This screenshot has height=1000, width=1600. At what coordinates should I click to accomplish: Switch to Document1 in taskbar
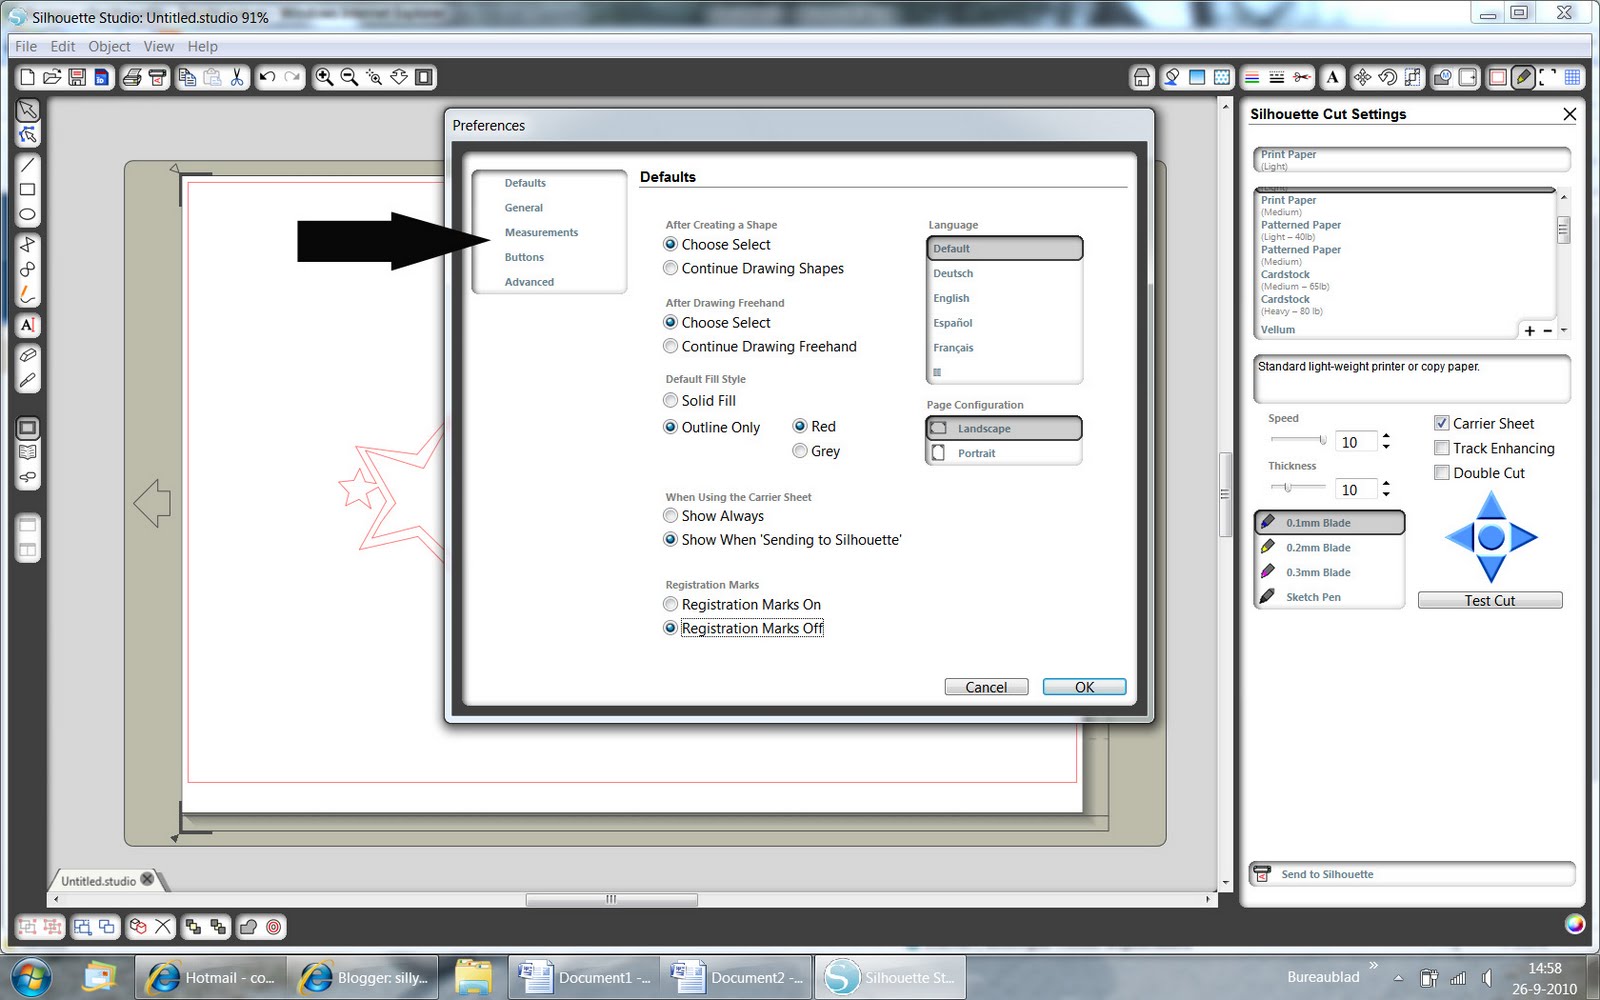tap(584, 977)
